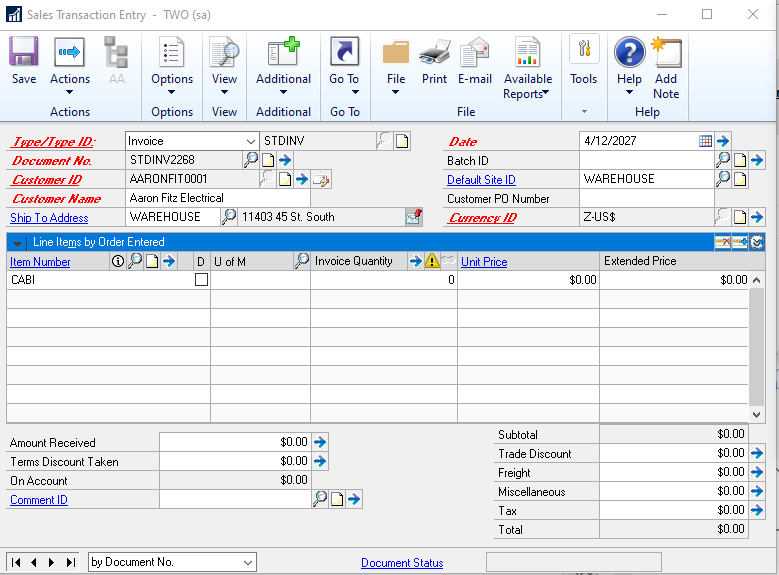Open the Date calendar picker
The height and width of the screenshot is (575, 779).
click(705, 141)
